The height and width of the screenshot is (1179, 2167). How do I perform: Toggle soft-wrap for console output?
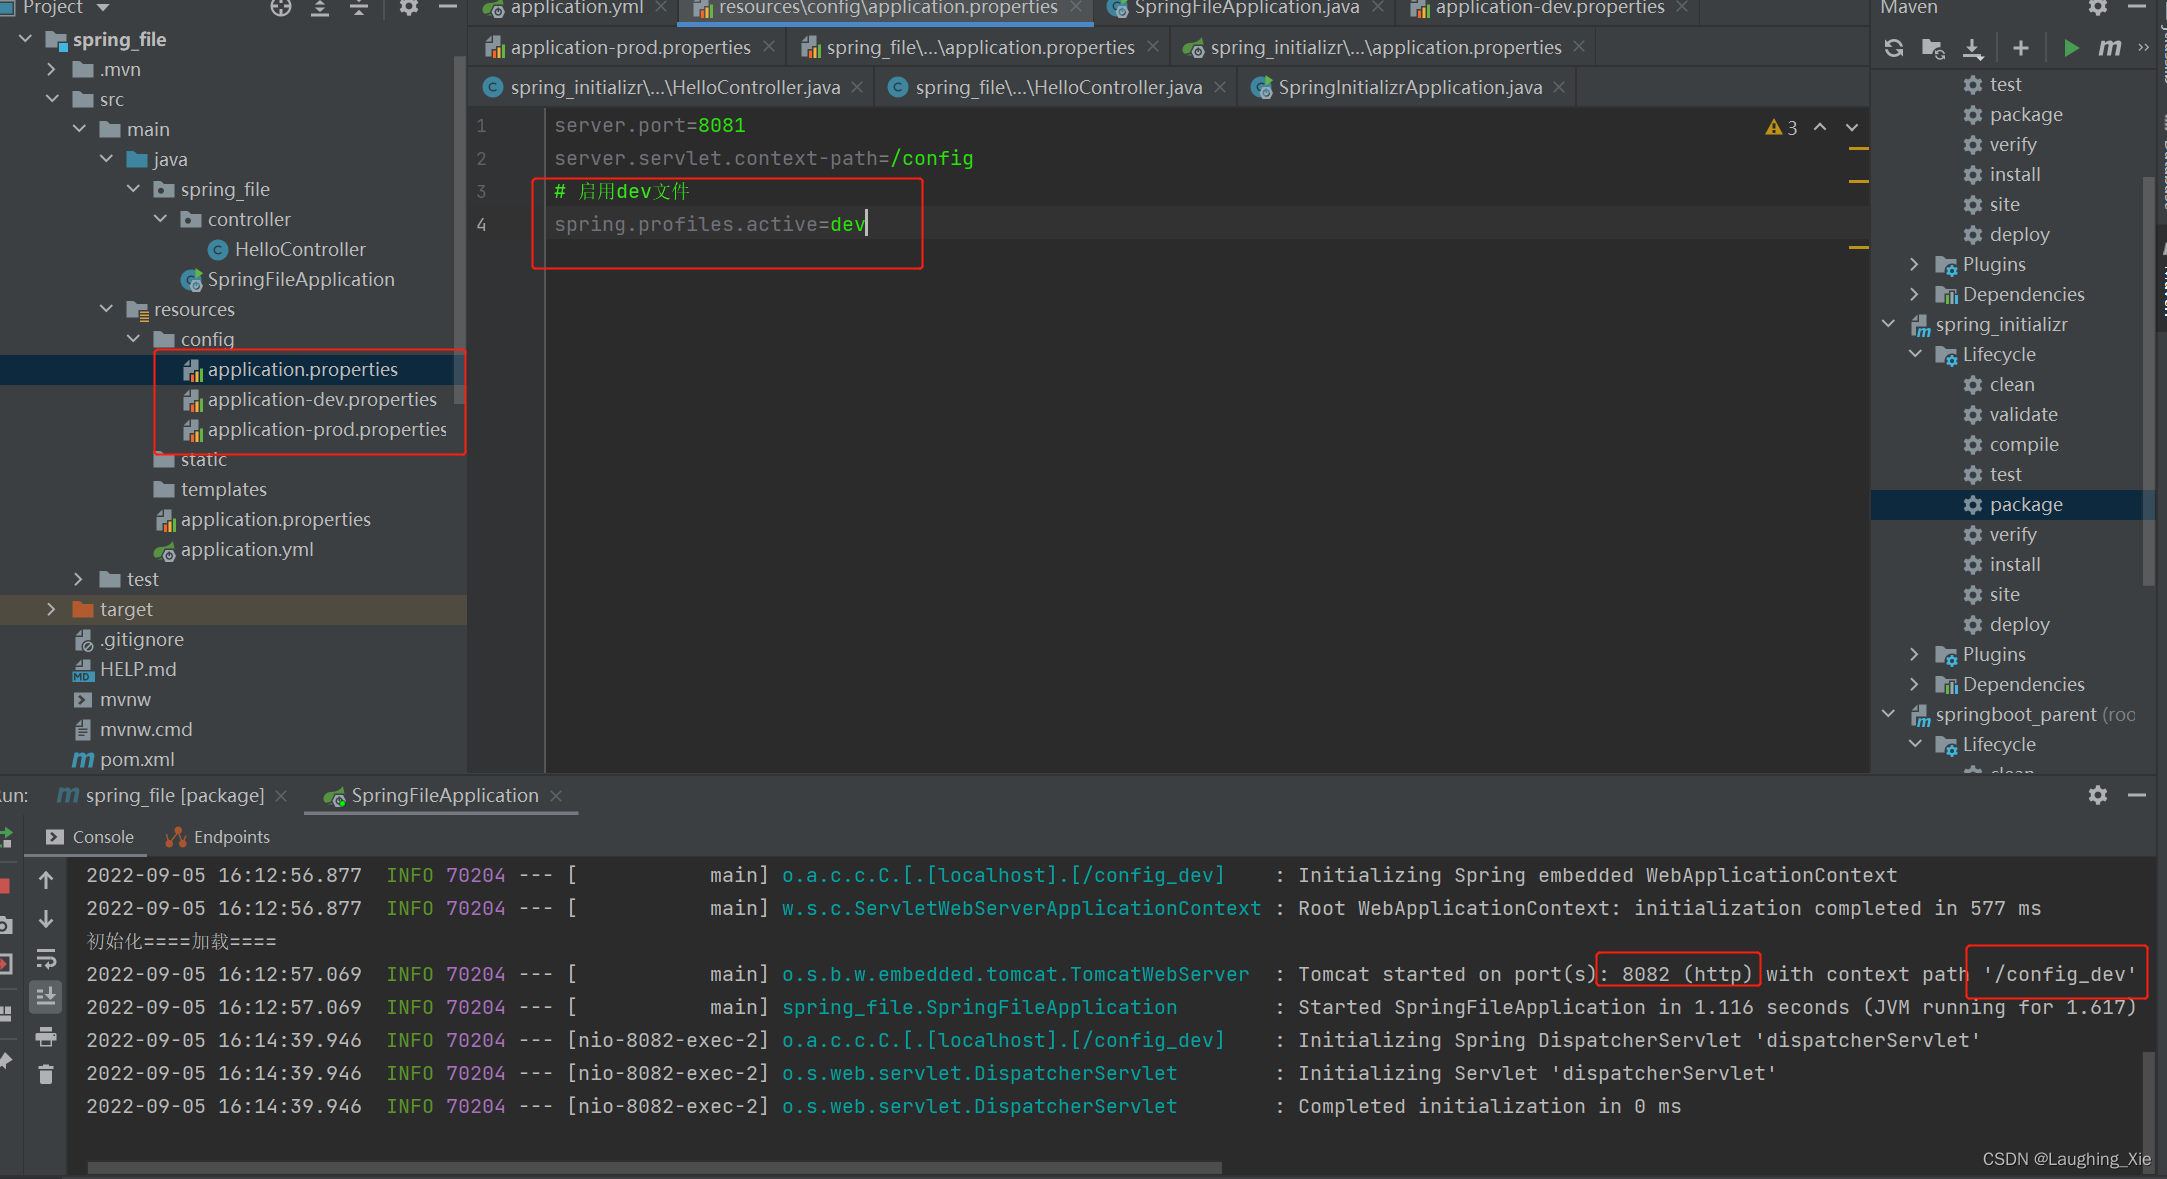pyautogui.click(x=46, y=958)
